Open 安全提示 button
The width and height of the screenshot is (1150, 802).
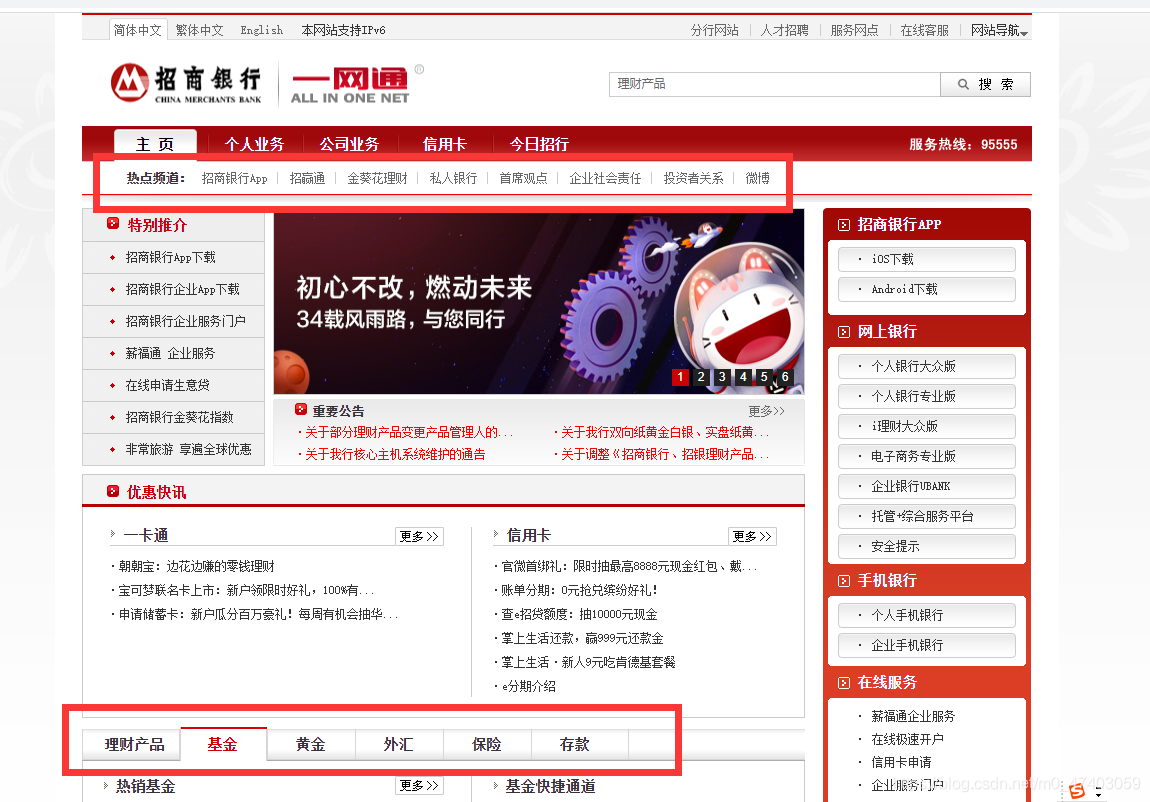coord(927,546)
